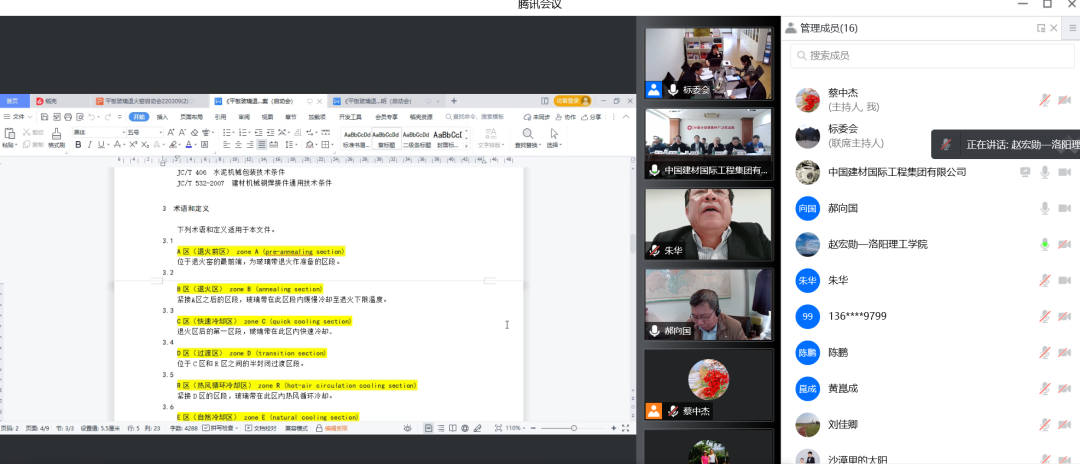Click the Bold formatting icon in WPS

pos(76,145)
